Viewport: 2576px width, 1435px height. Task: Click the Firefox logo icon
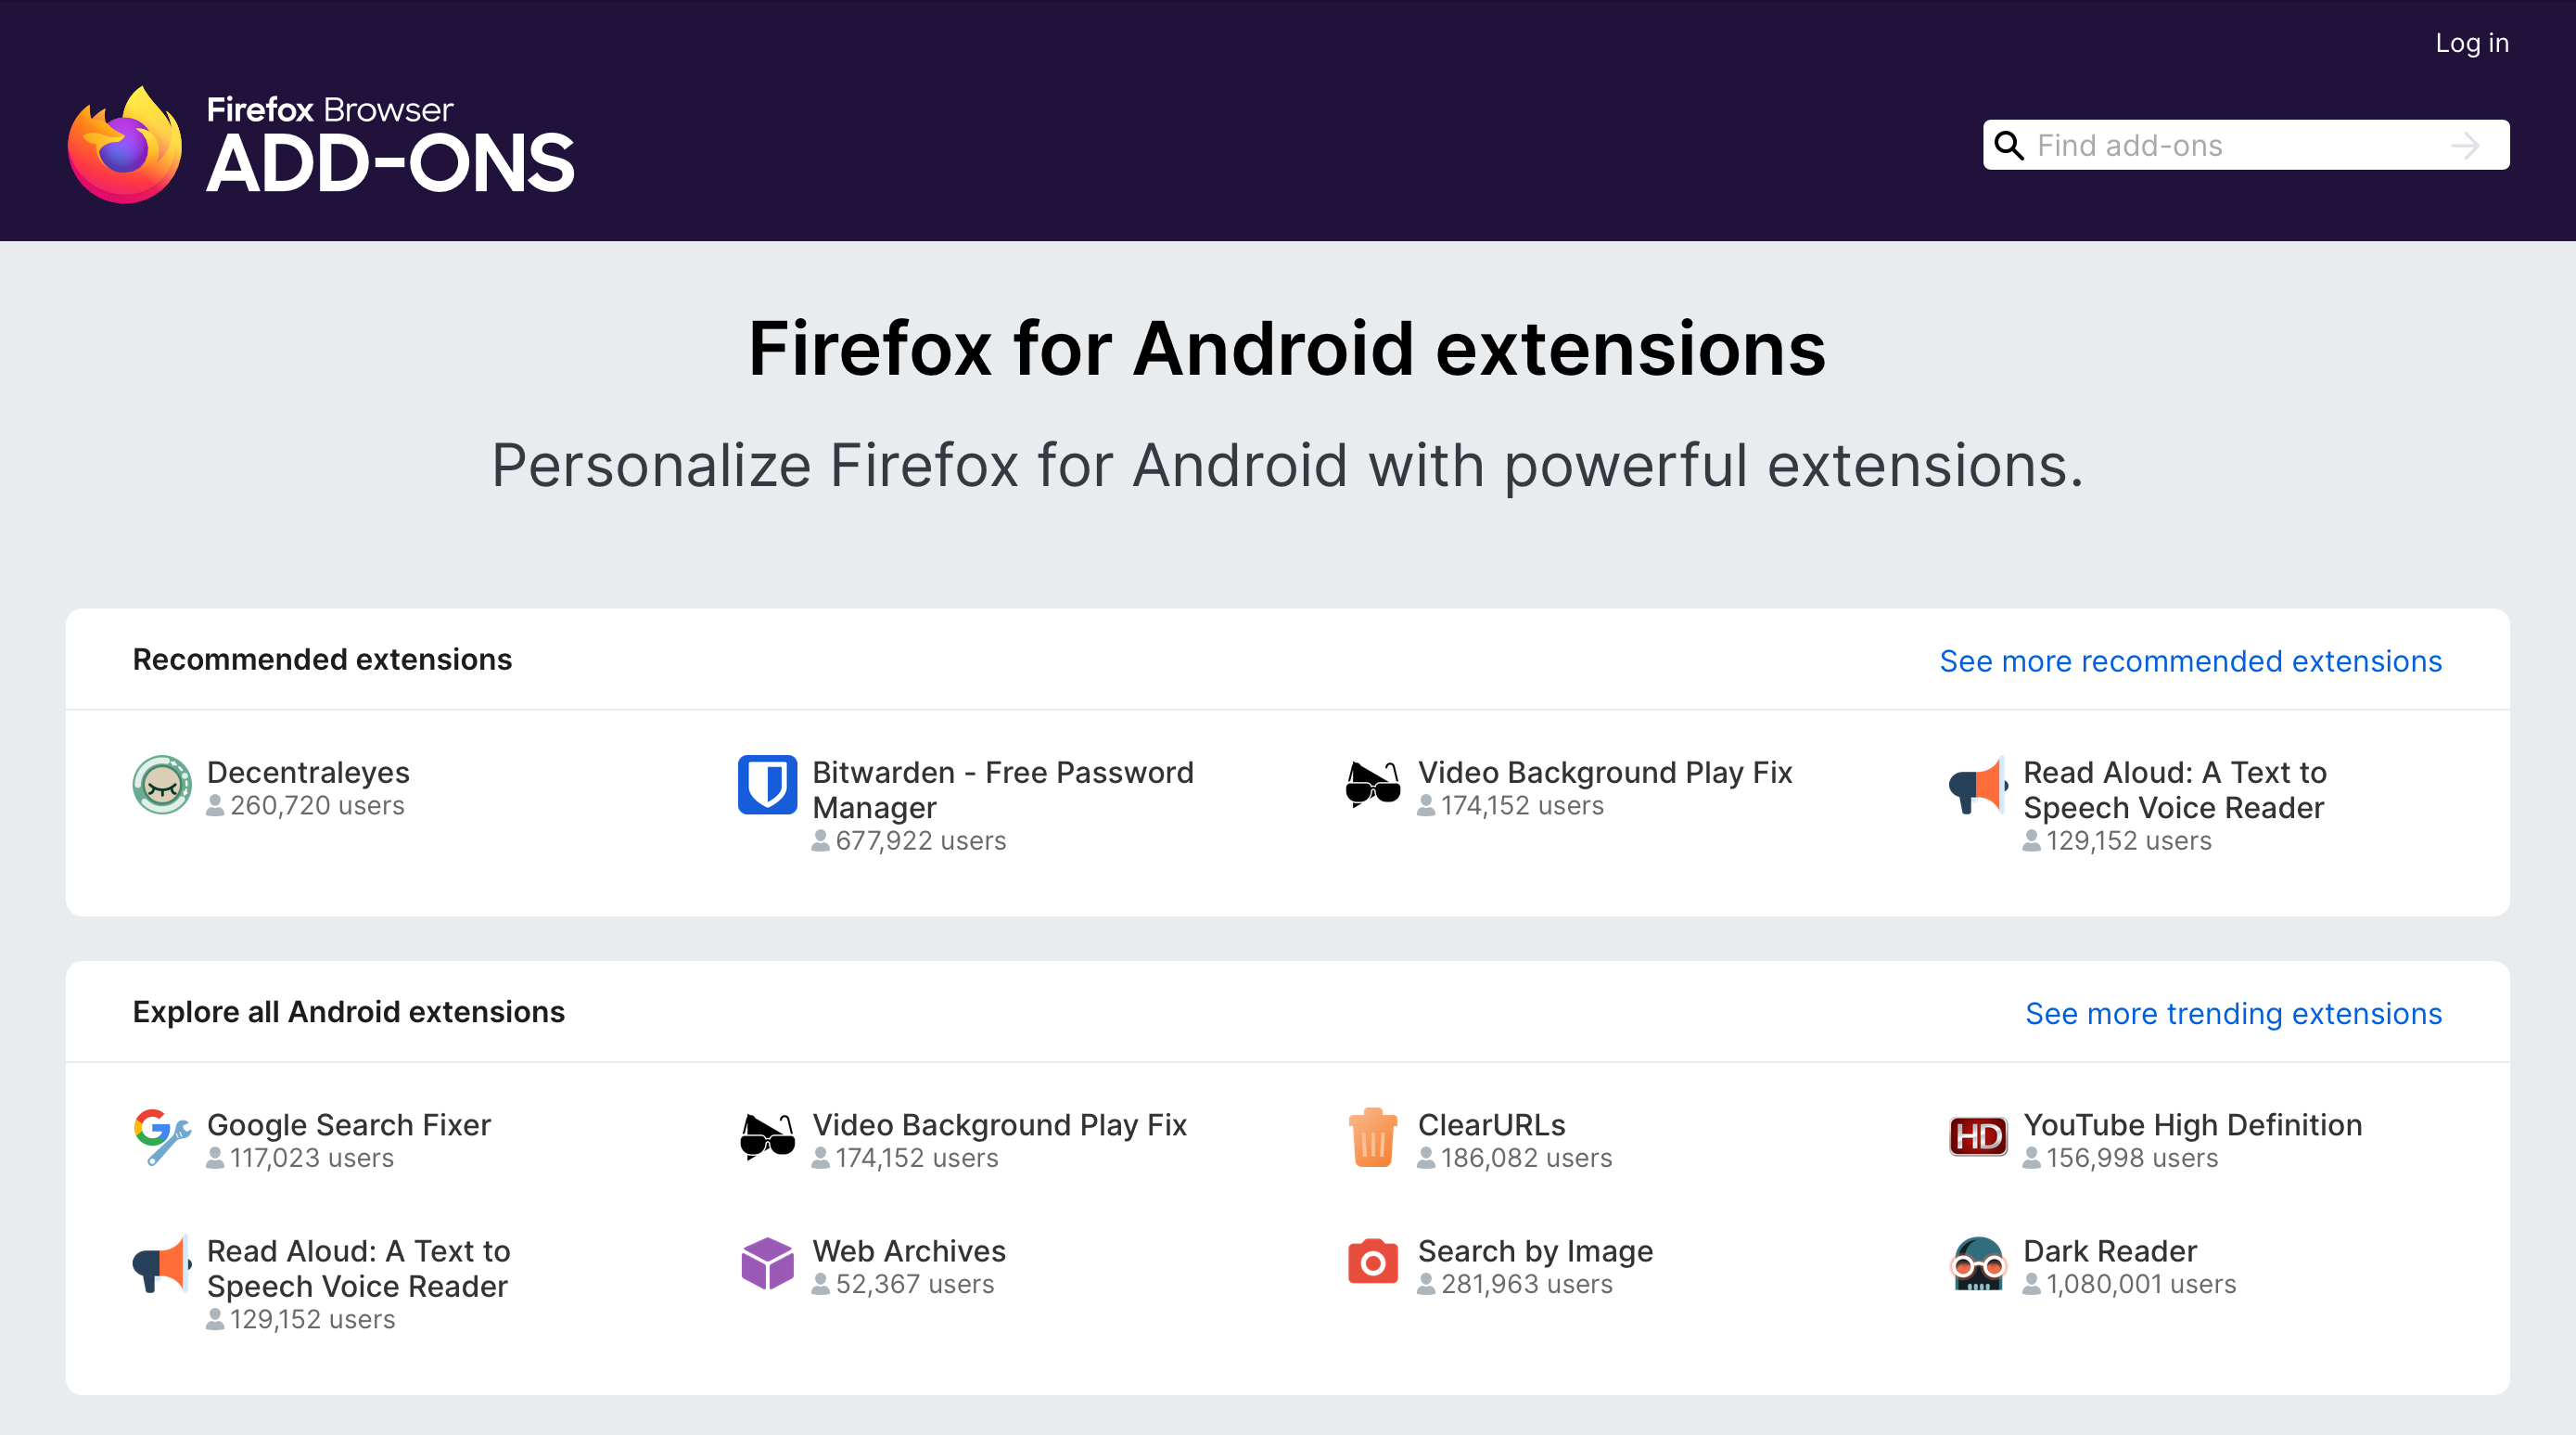point(125,146)
